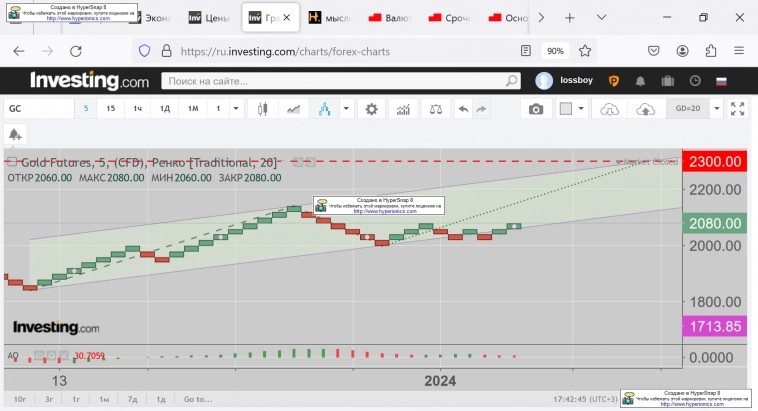Switch to the Экон browser tab
The image size is (758, 411).
pos(154,18)
